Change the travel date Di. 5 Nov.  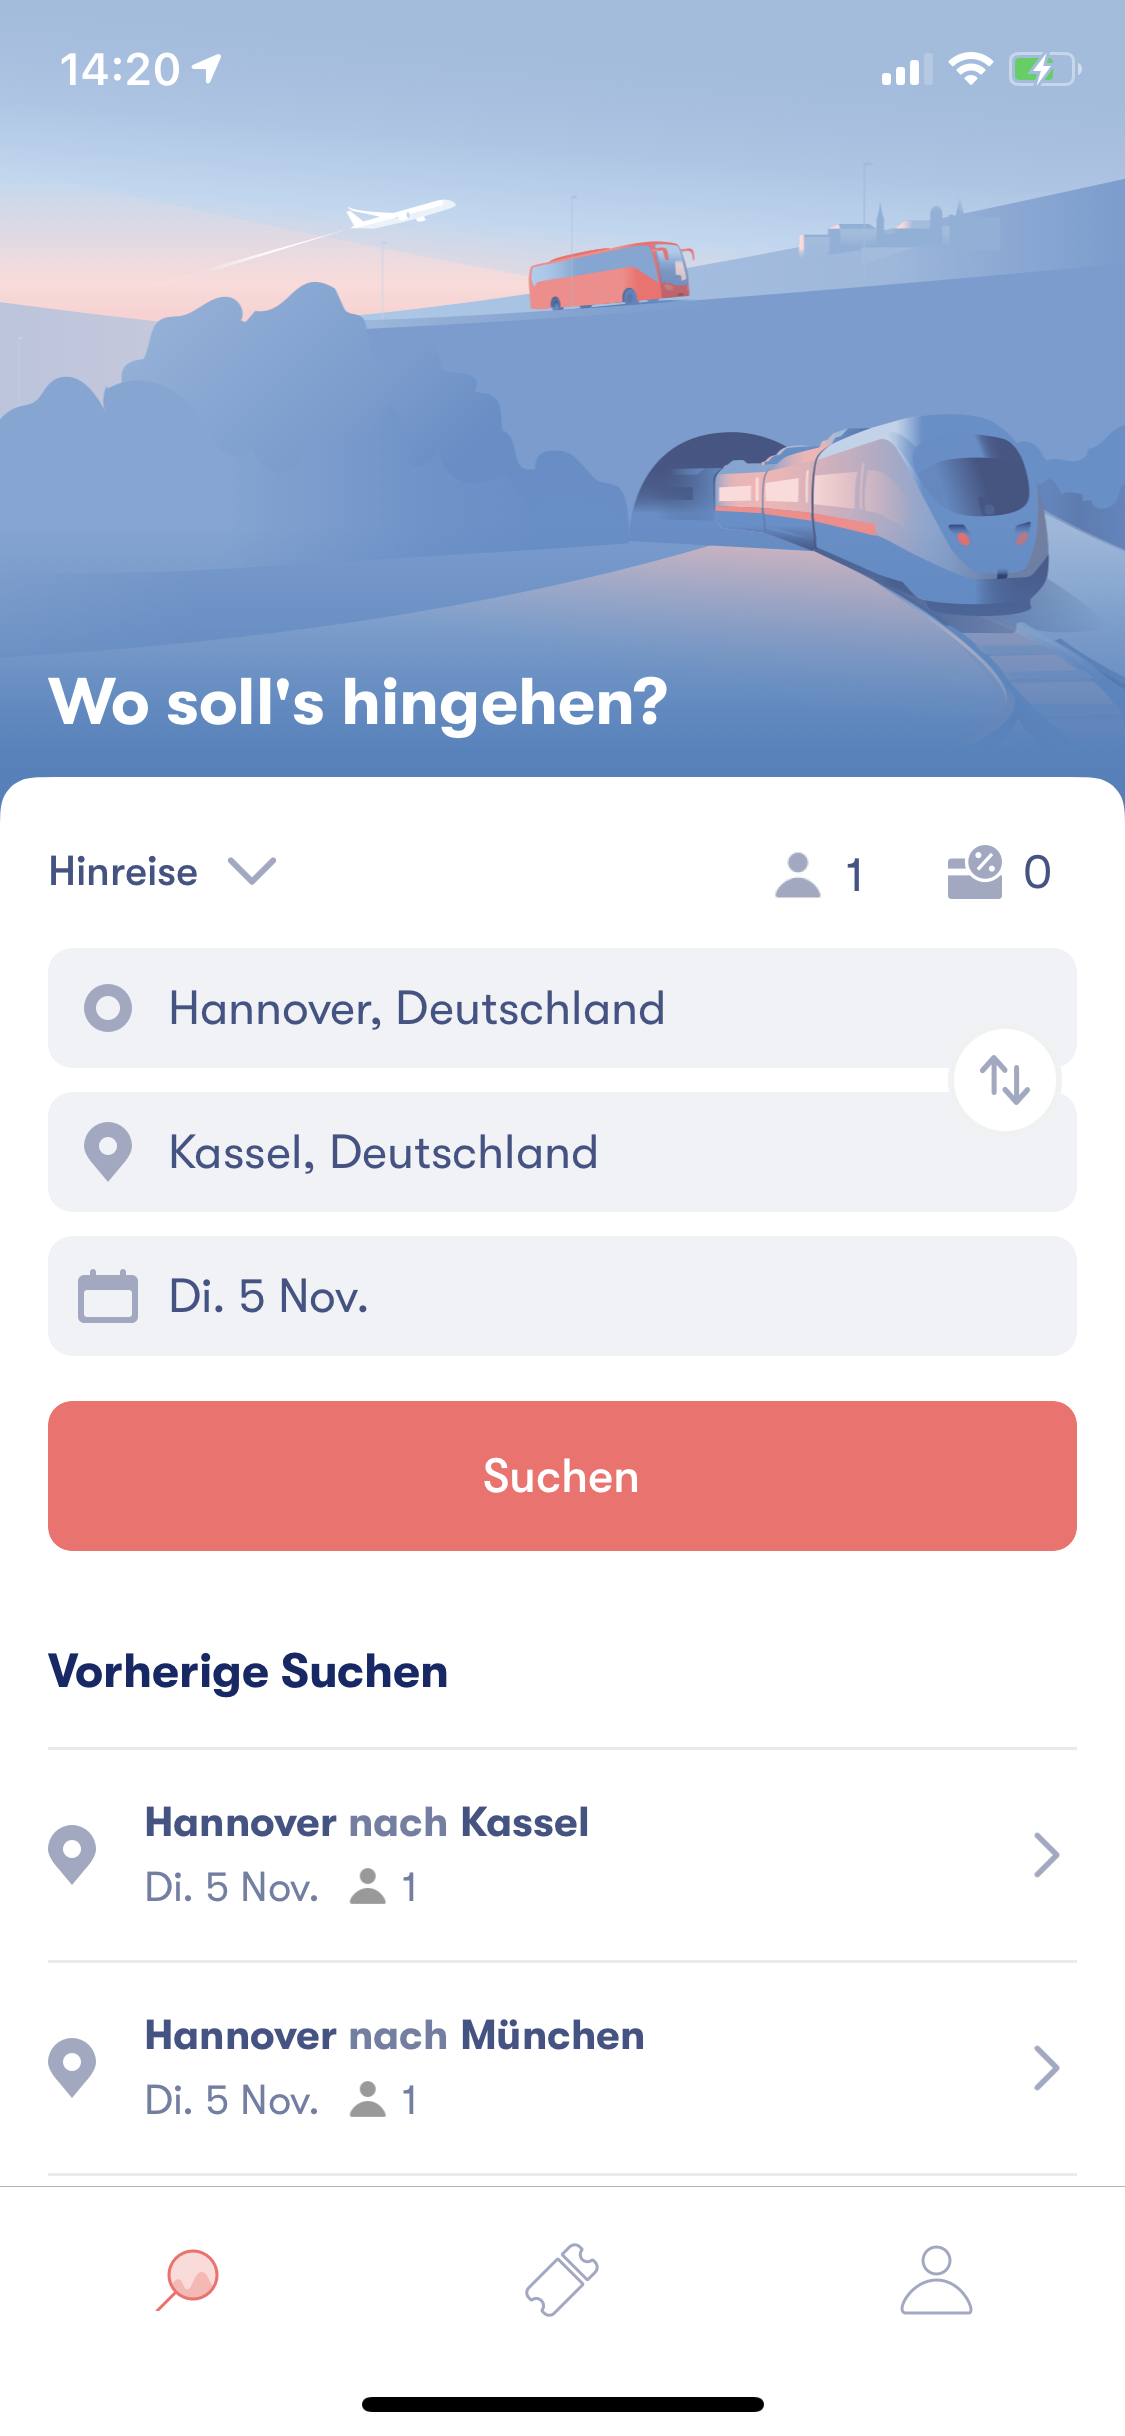[x=560, y=1296]
